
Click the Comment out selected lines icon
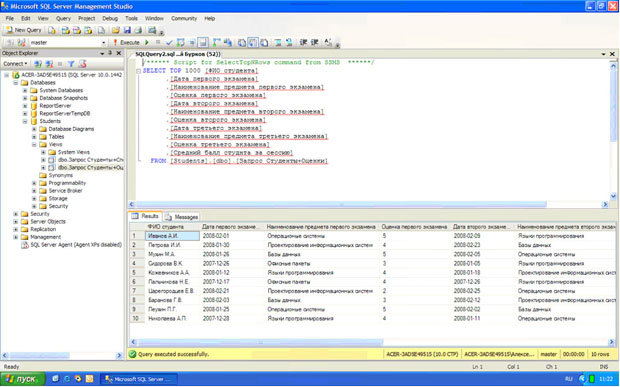[278, 42]
